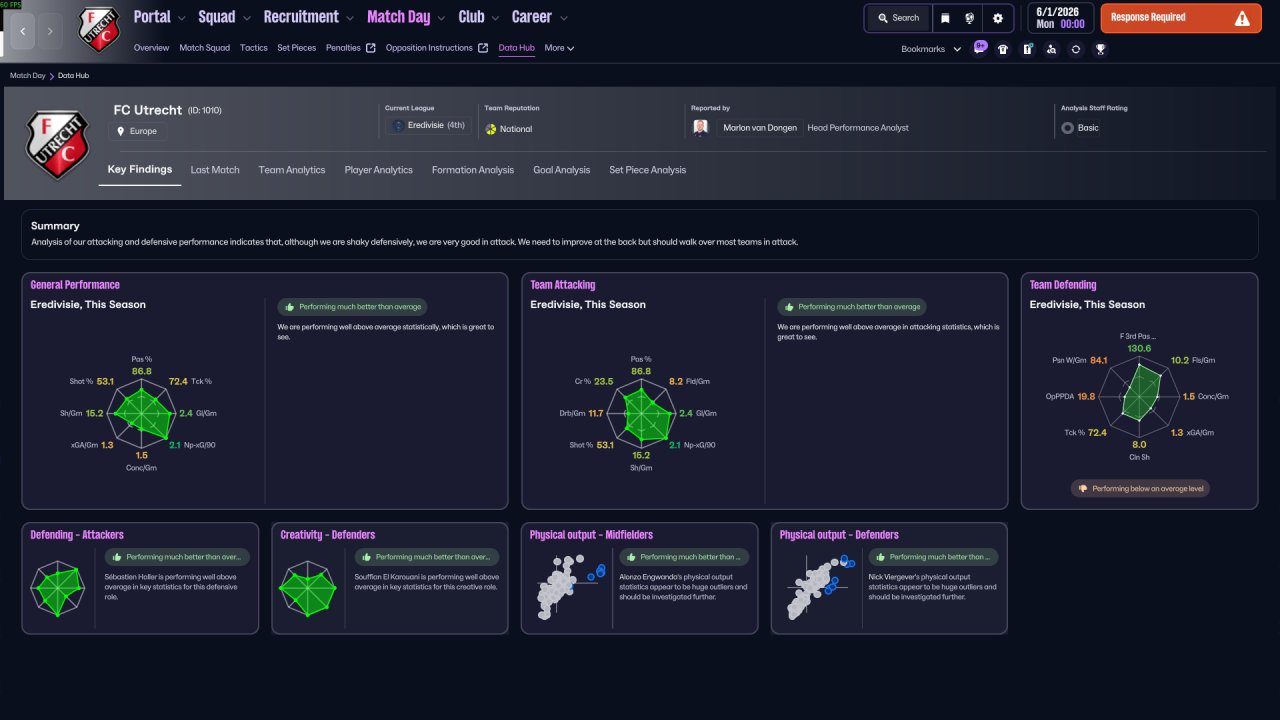The image size is (1280, 720).
Task: Click the General Performance radar chart
Action: click(141, 414)
